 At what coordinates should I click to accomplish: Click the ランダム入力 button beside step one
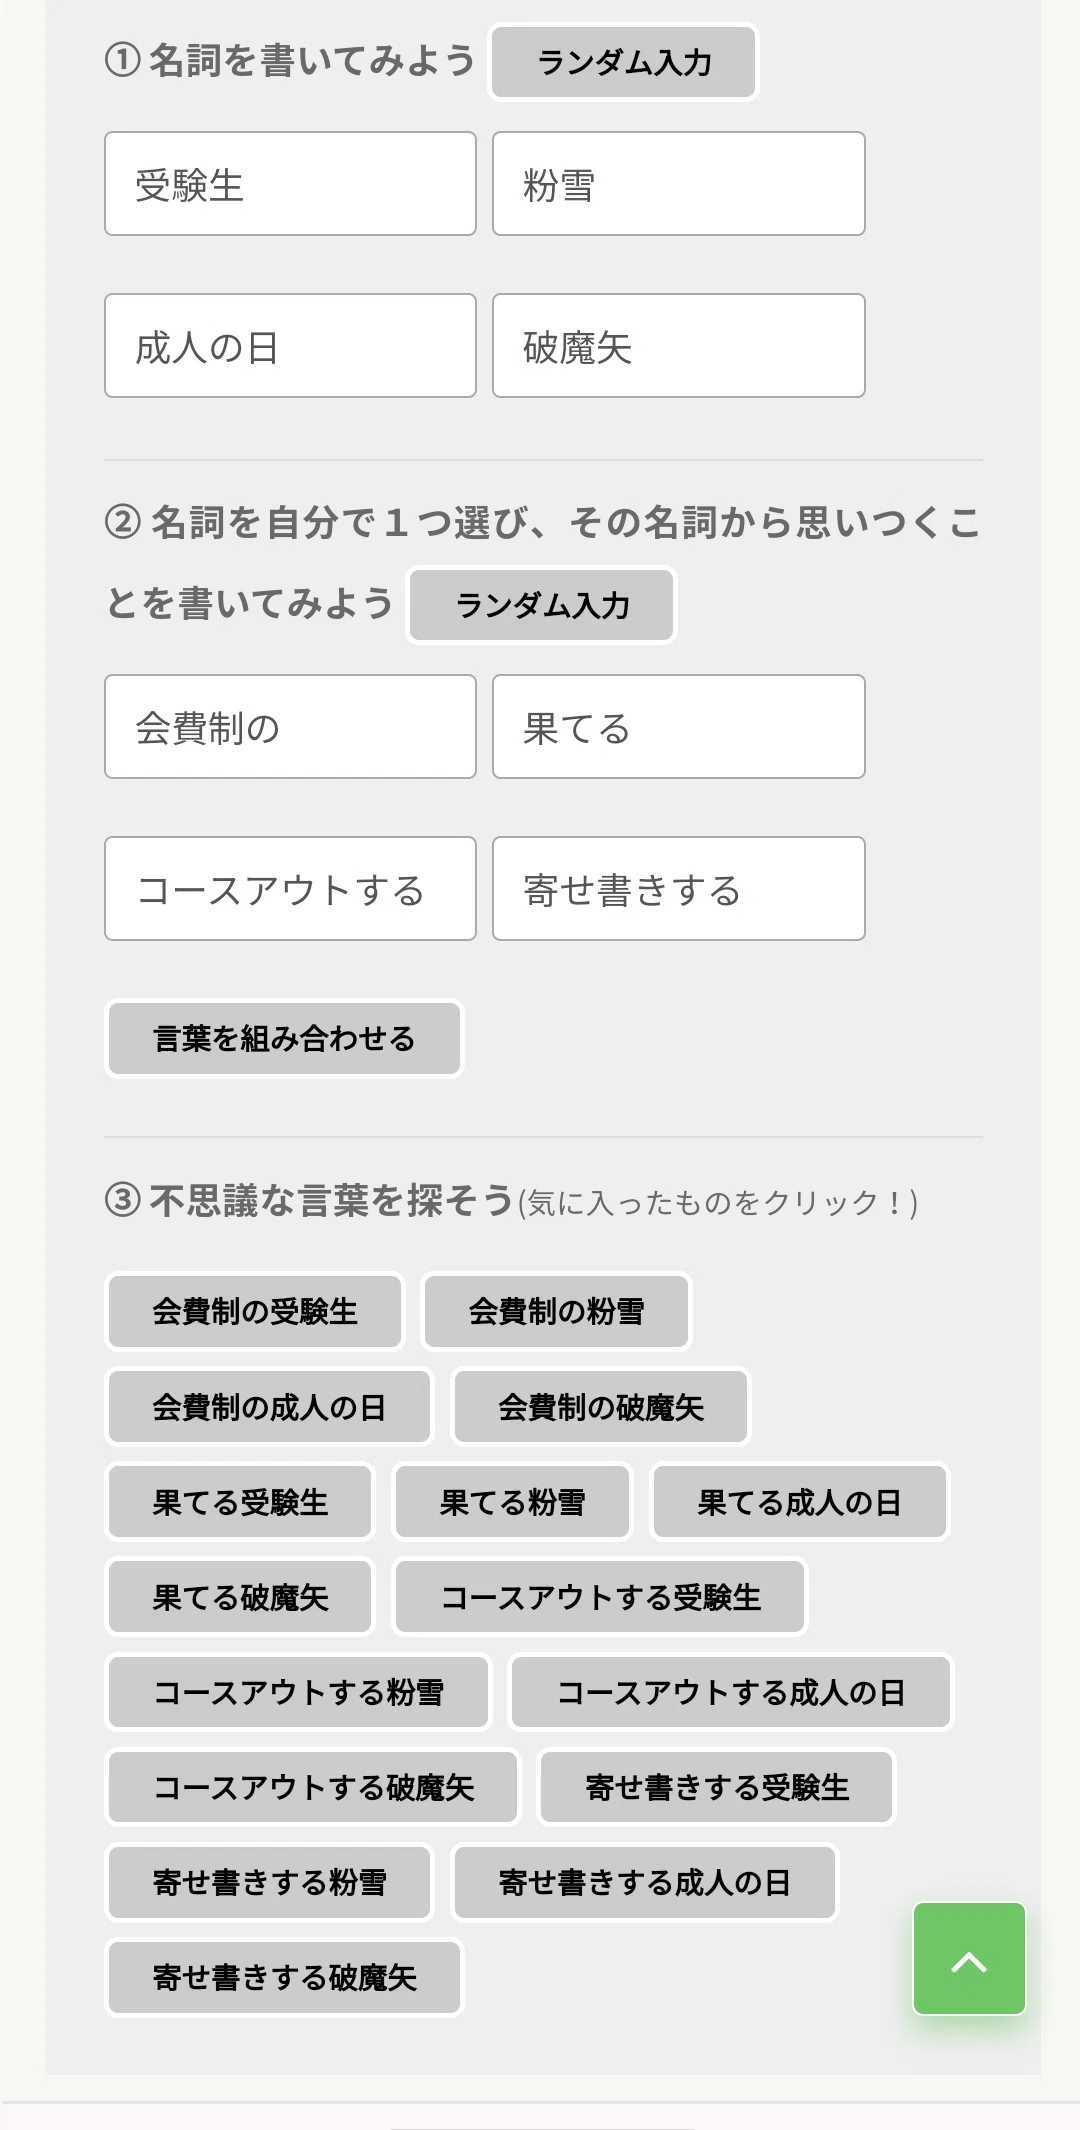point(623,62)
